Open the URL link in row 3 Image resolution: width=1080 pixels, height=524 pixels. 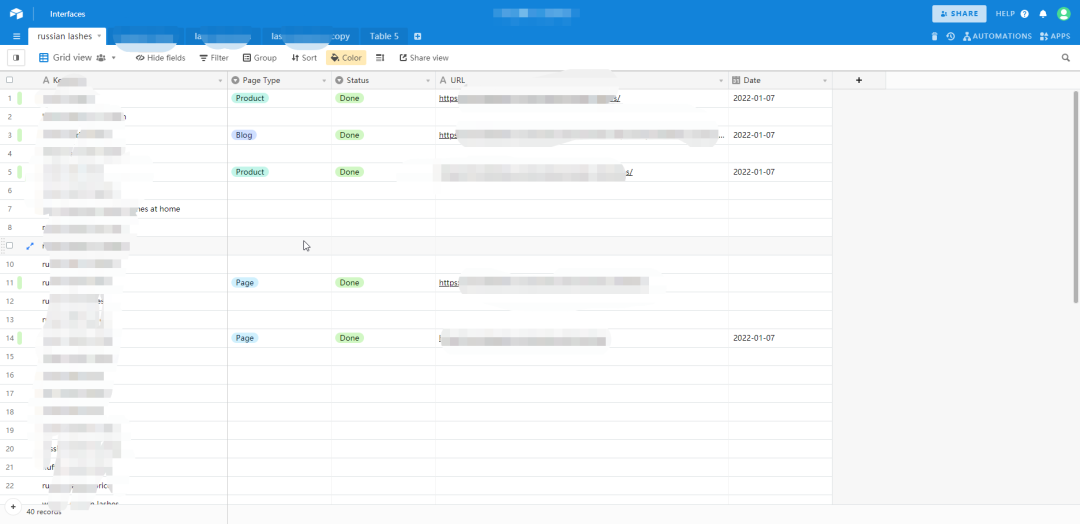[581, 135]
